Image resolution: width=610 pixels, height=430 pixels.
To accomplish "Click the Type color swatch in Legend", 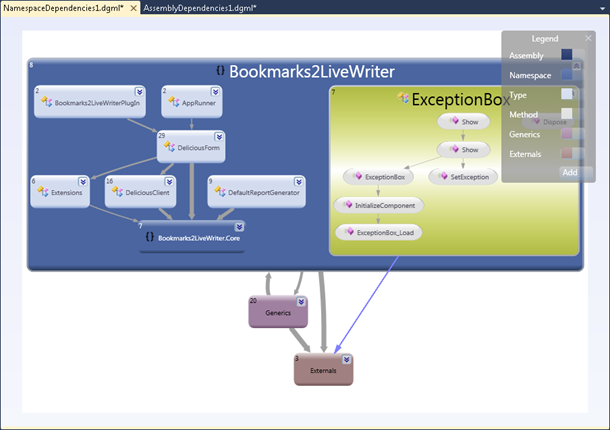I will pyautogui.click(x=567, y=94).
